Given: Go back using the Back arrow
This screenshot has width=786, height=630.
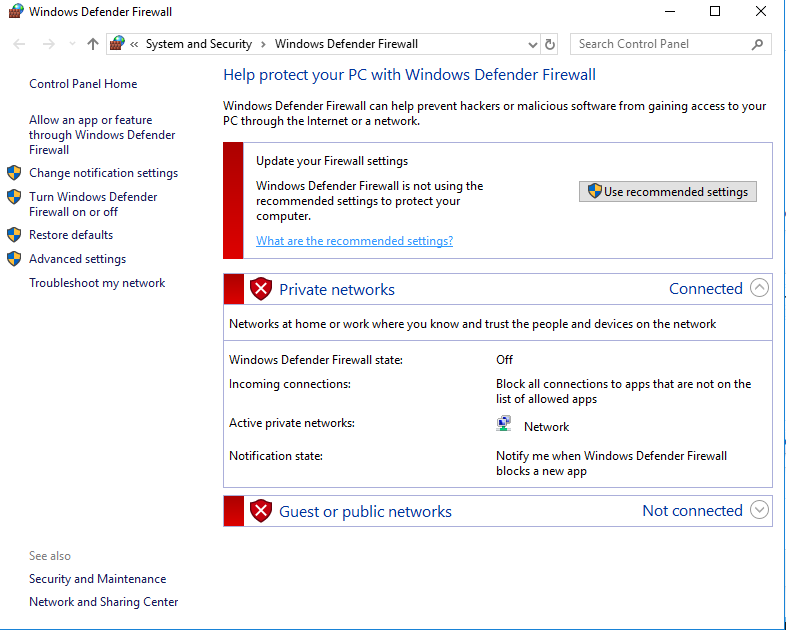Looking at the screenshot, I should [x=19, y=44].
